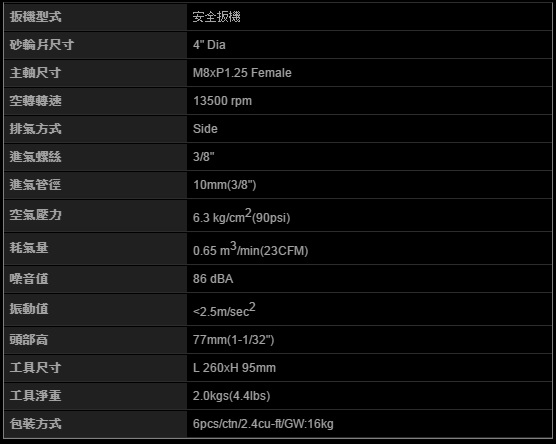The height and width of the screenshot is (444, 556).
Task: Select the M8xP1.25 Female text
Action: point(242,73)
